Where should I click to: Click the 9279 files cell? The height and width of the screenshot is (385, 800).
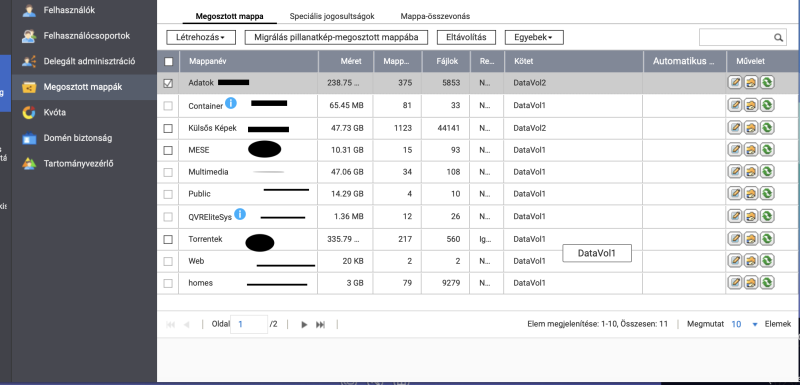(451, 283)
